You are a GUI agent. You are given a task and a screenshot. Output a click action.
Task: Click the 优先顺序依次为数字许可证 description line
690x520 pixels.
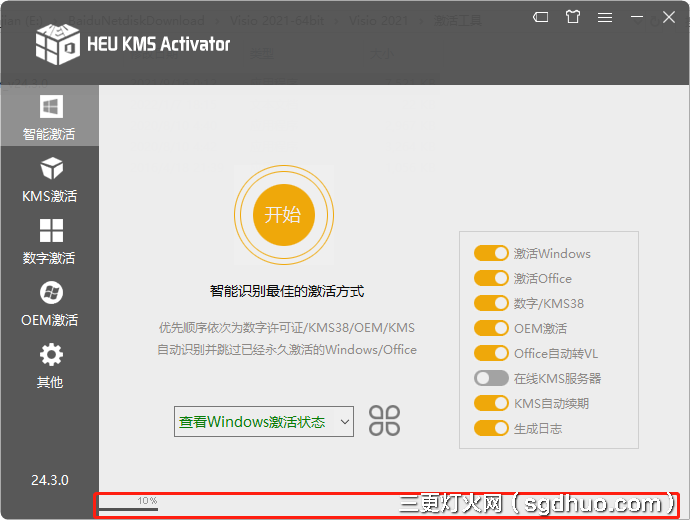click(287, 328)
